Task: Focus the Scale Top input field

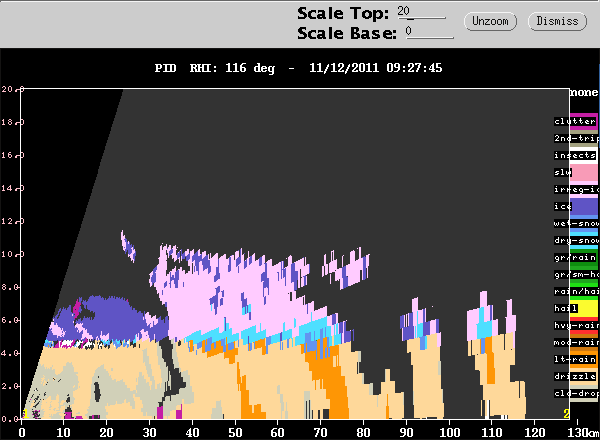Action: pos(421,12)
